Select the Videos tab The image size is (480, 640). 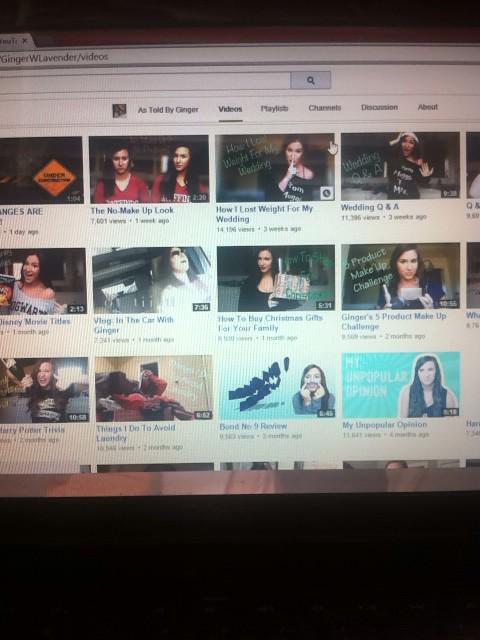point(230,109)
